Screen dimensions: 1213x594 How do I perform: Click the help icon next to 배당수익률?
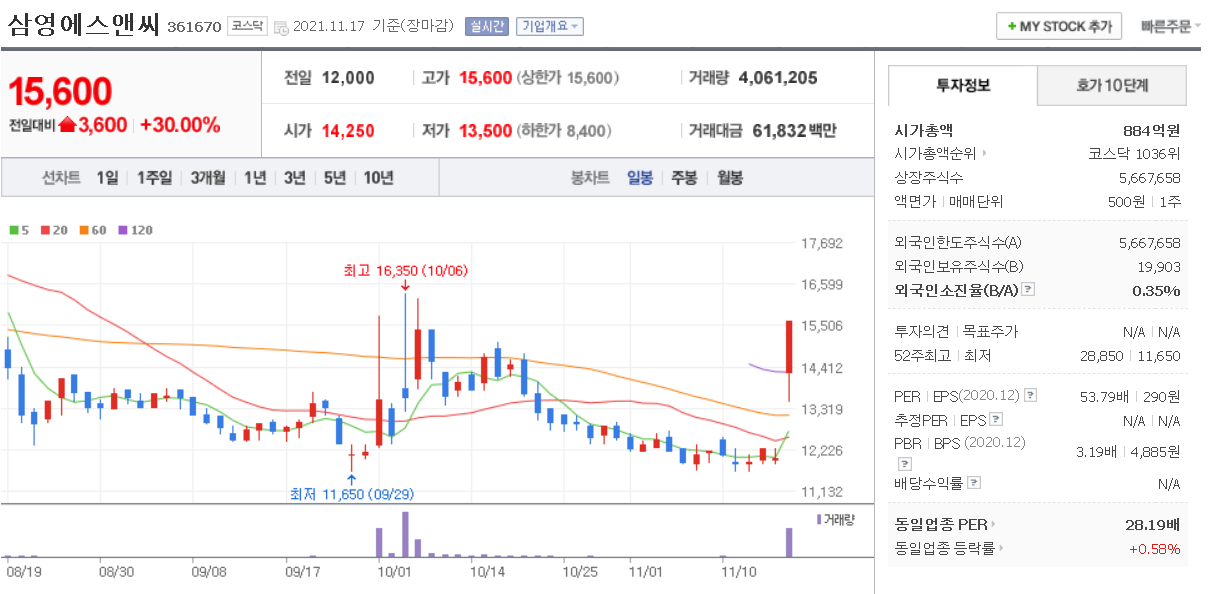974,483
